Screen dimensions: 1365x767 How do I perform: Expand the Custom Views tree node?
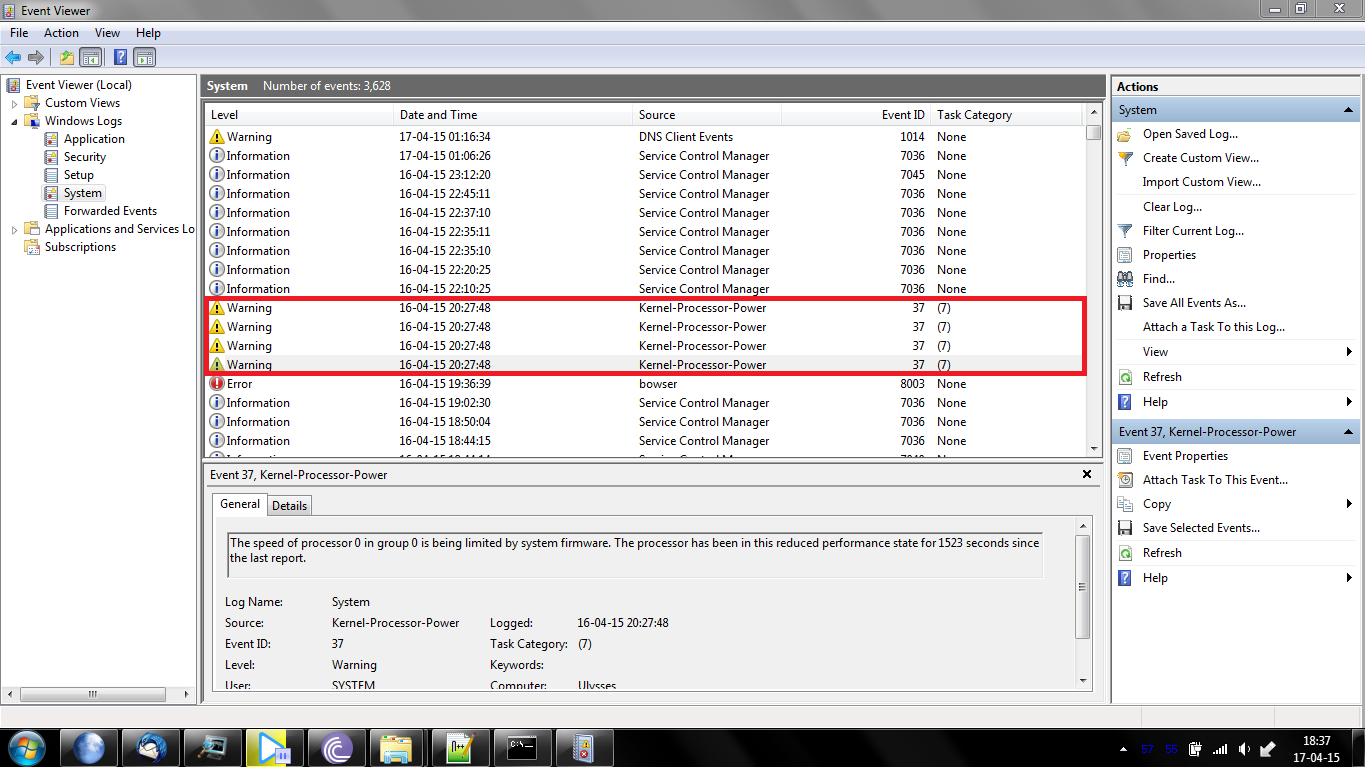pos(14,103)
